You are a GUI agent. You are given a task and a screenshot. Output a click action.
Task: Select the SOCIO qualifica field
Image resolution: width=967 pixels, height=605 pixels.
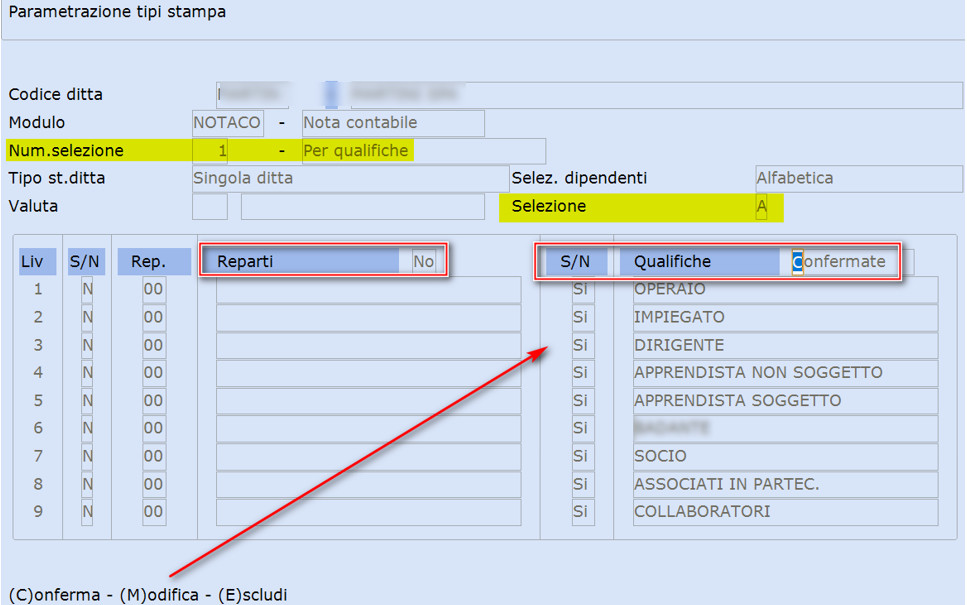click(785, 456)
